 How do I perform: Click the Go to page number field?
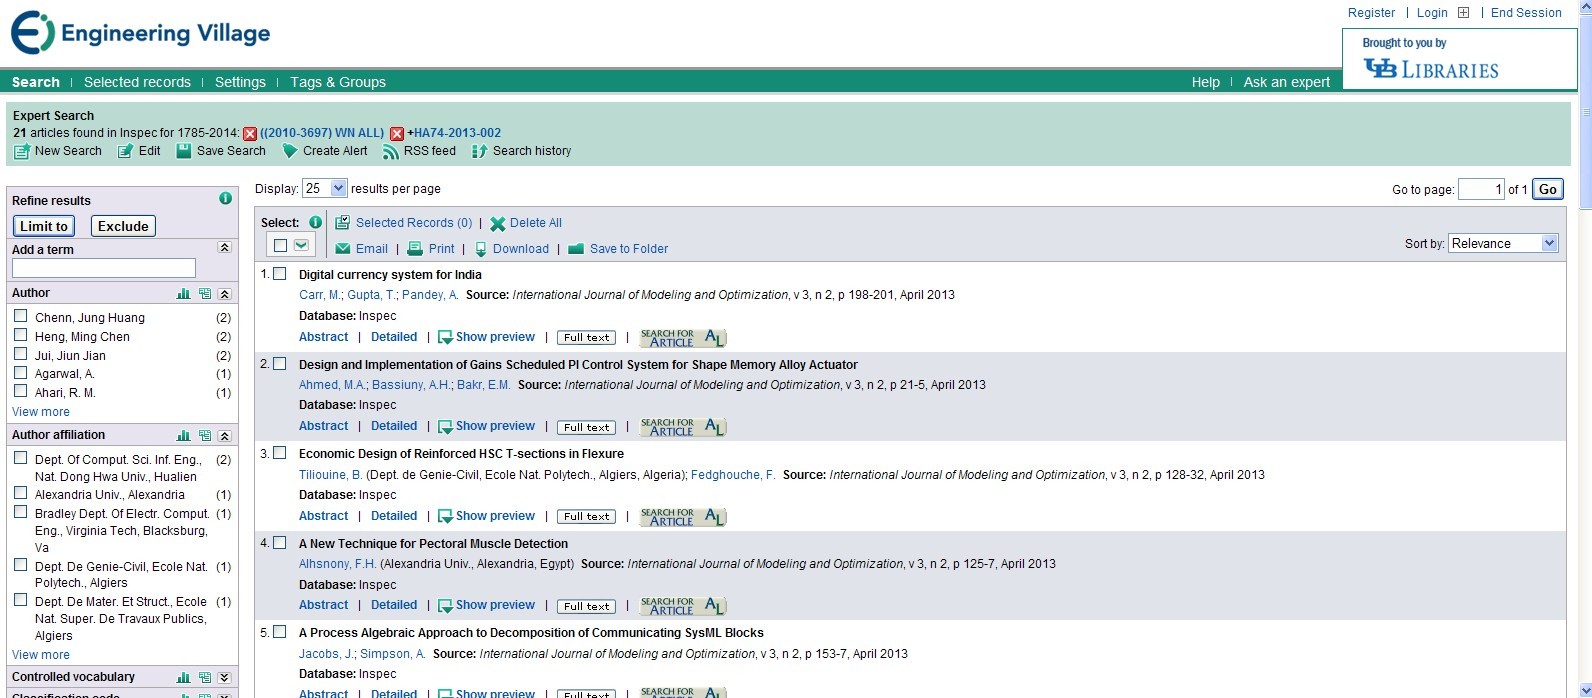1481,189
